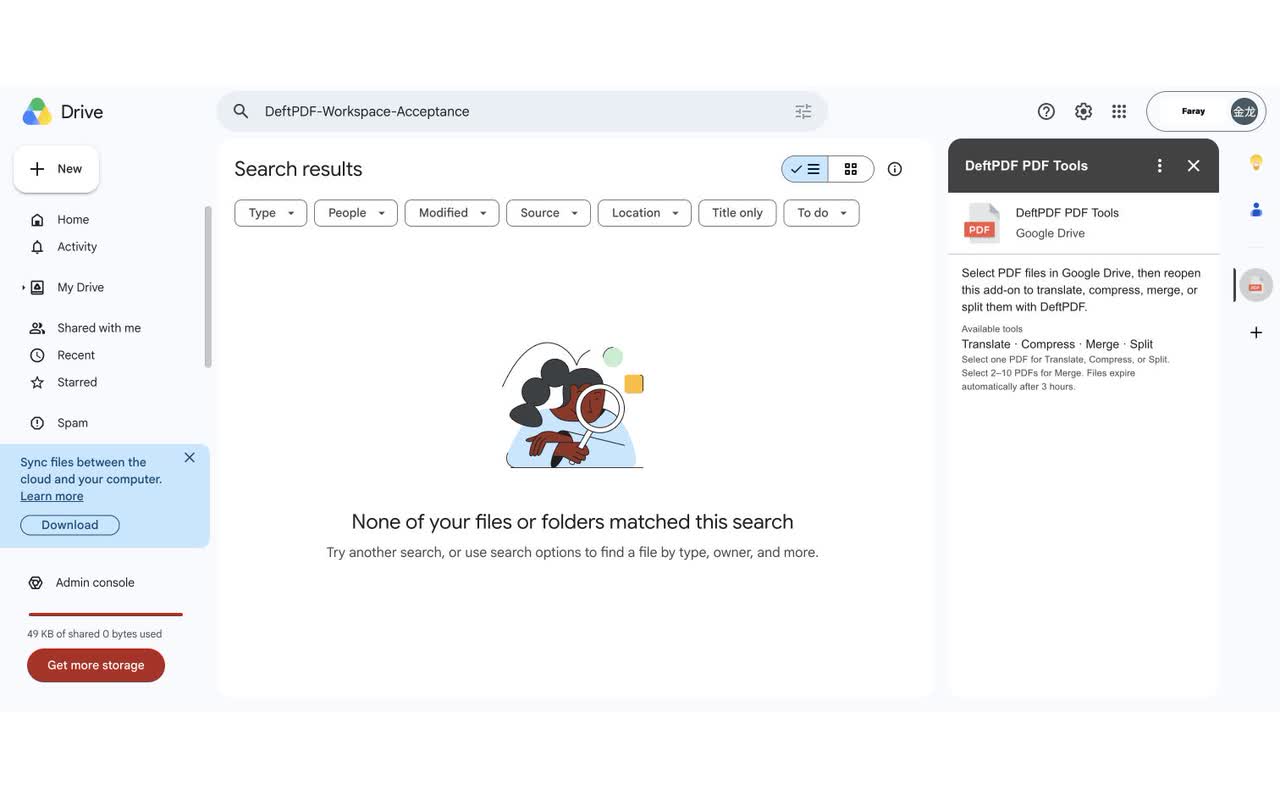Click the DeftPDF PDF Tools title text

(1026, 166)
